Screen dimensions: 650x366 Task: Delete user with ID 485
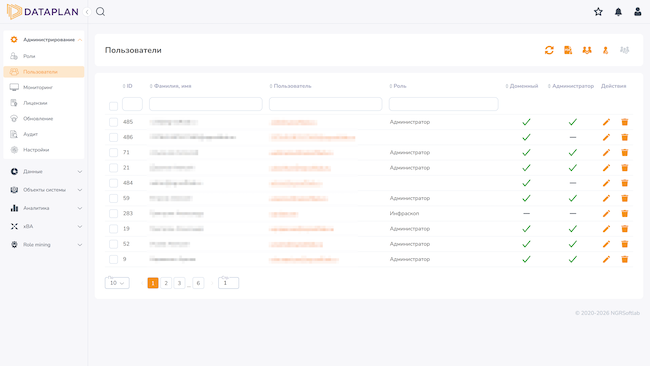coord(625,122)
